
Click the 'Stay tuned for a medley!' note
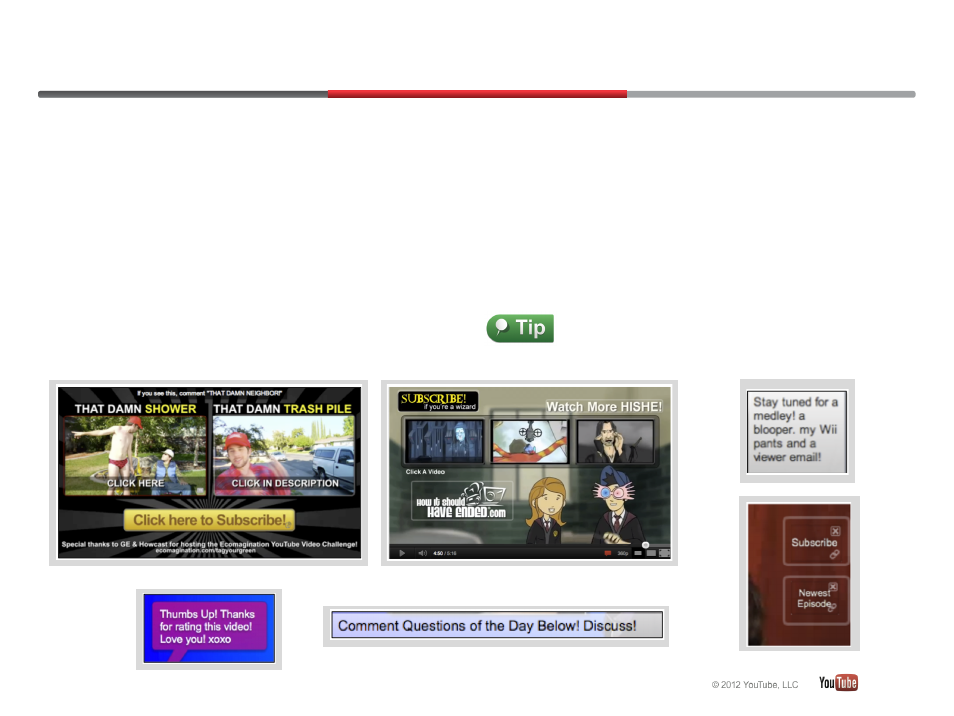[x=797, y=431]
